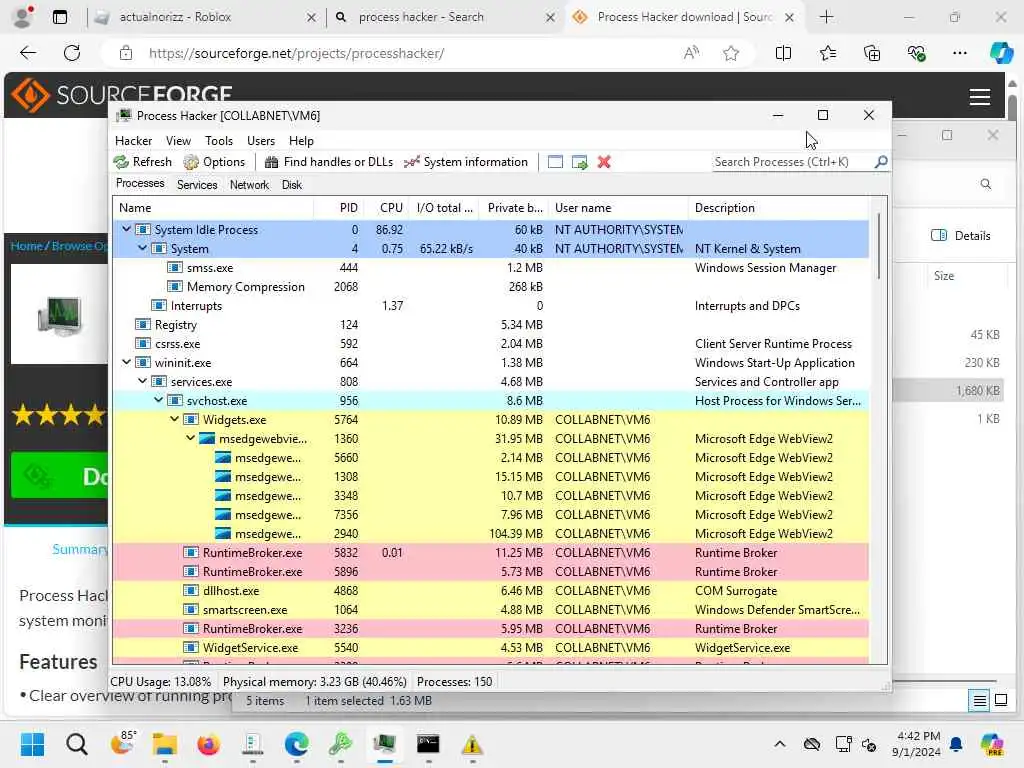The image size is (1024, 768).
Task: Open Find handles or DLLs
Action: click(x=328, y=162)
